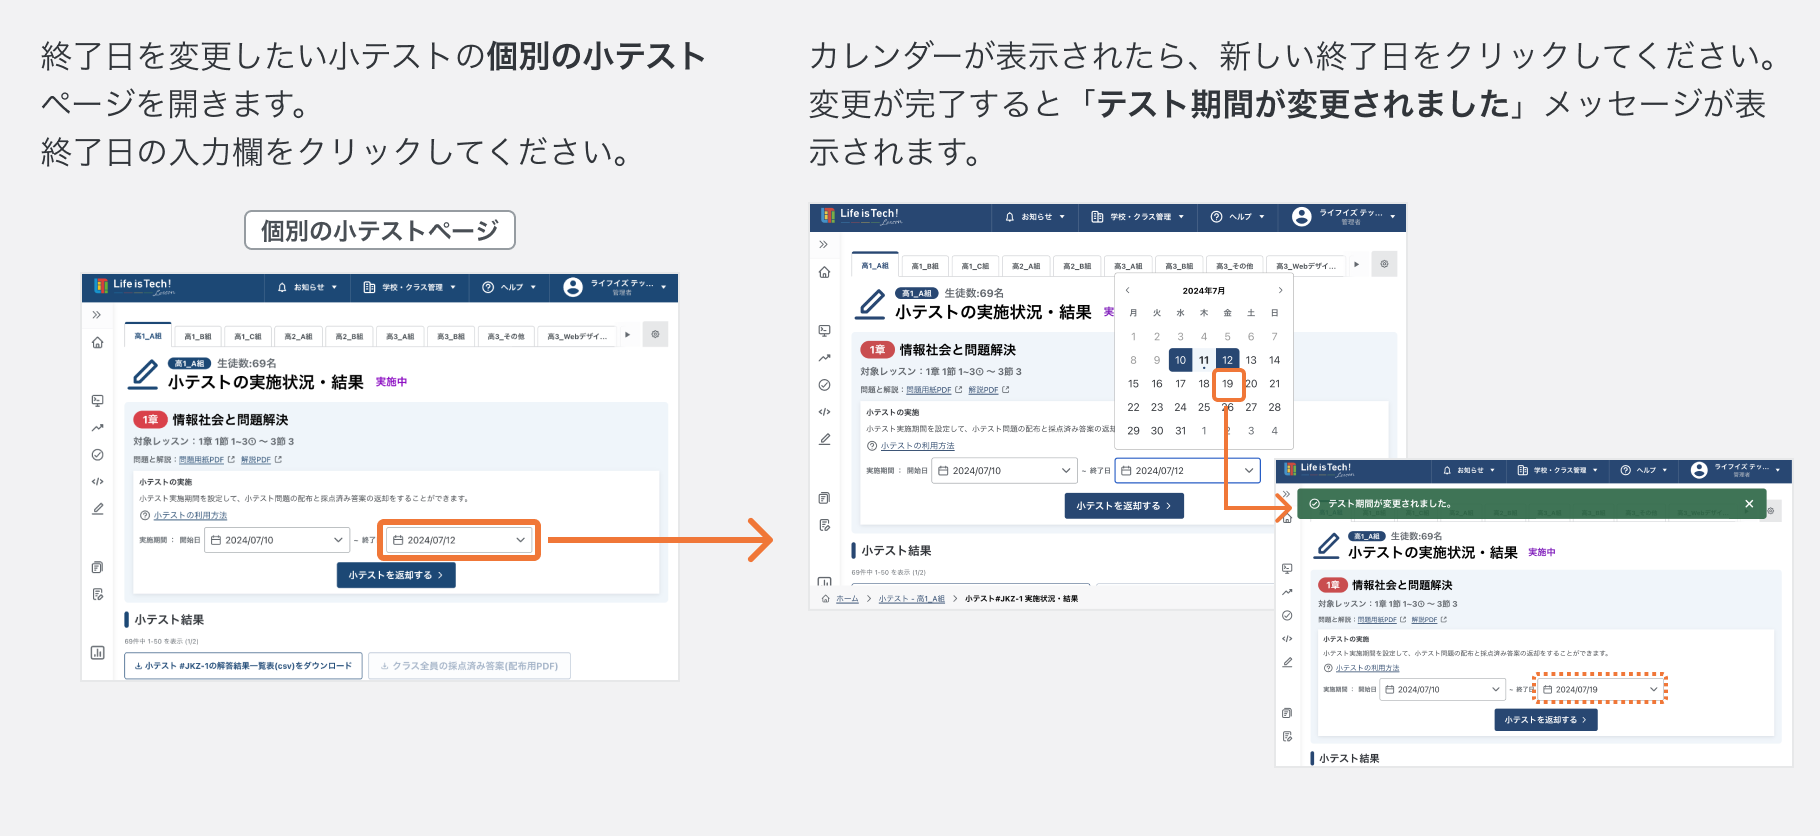Click the trend-line icon in the calendar screenshot's sidebar

tap(824, 358)
